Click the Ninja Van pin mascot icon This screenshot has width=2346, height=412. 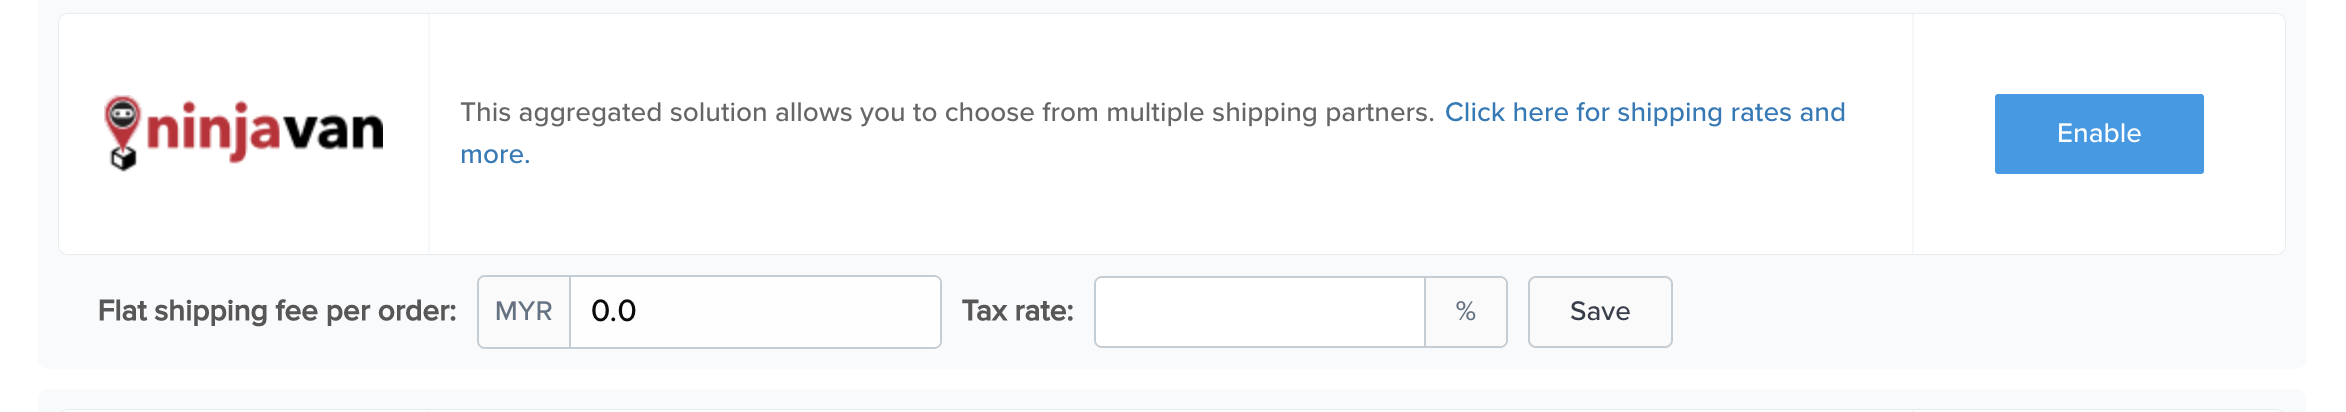tap(122, 121)
